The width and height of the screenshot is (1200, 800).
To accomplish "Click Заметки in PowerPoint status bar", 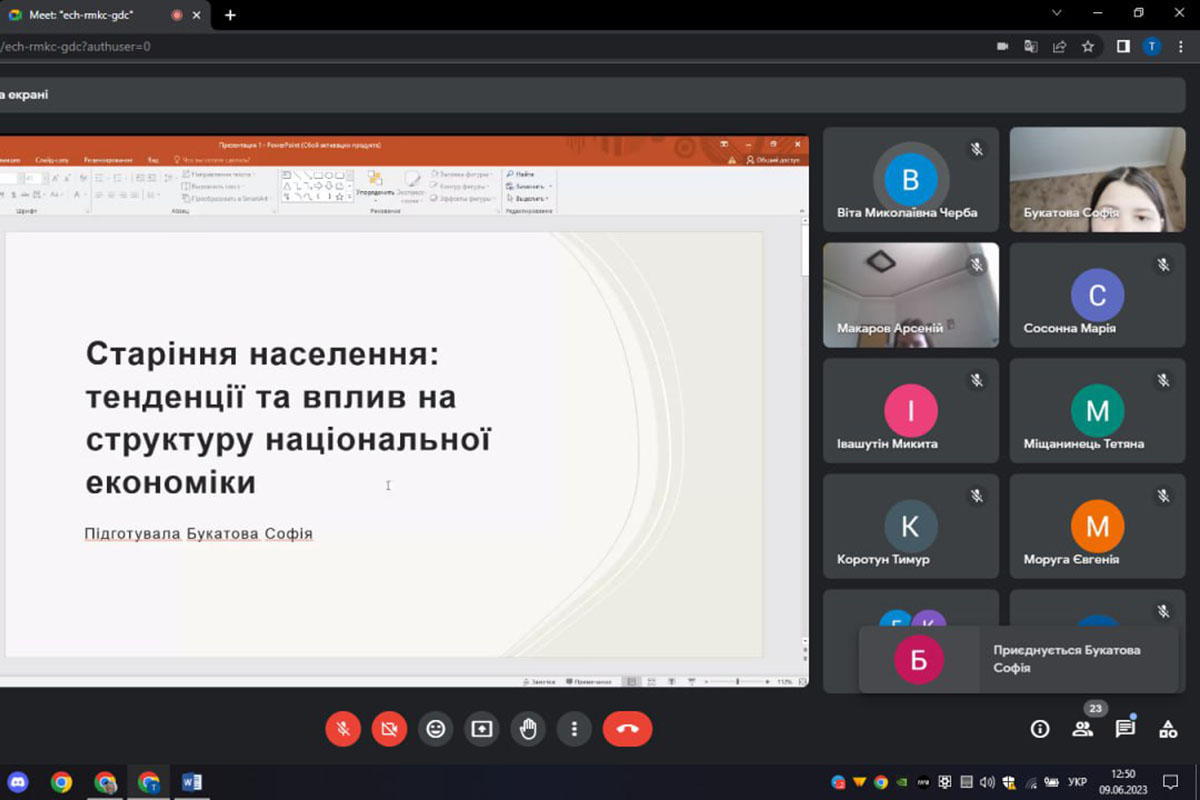I will pos(539,682).
